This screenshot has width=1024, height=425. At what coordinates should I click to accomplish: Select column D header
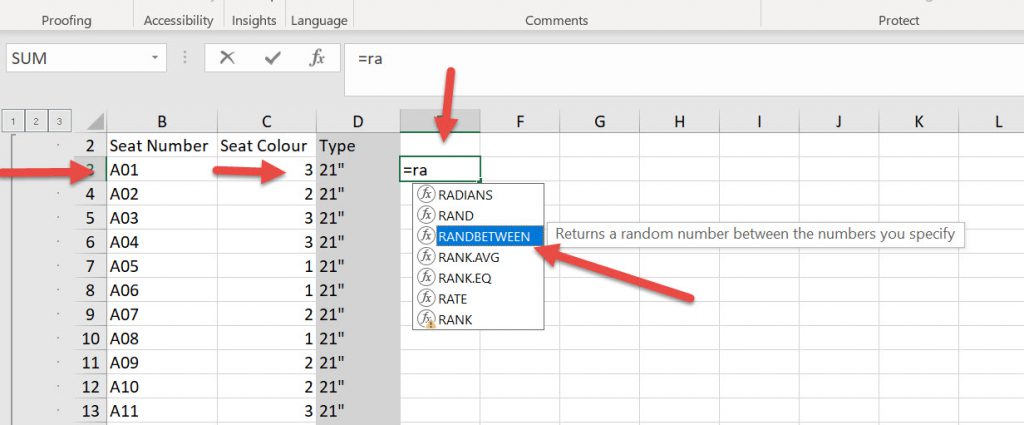358,122
